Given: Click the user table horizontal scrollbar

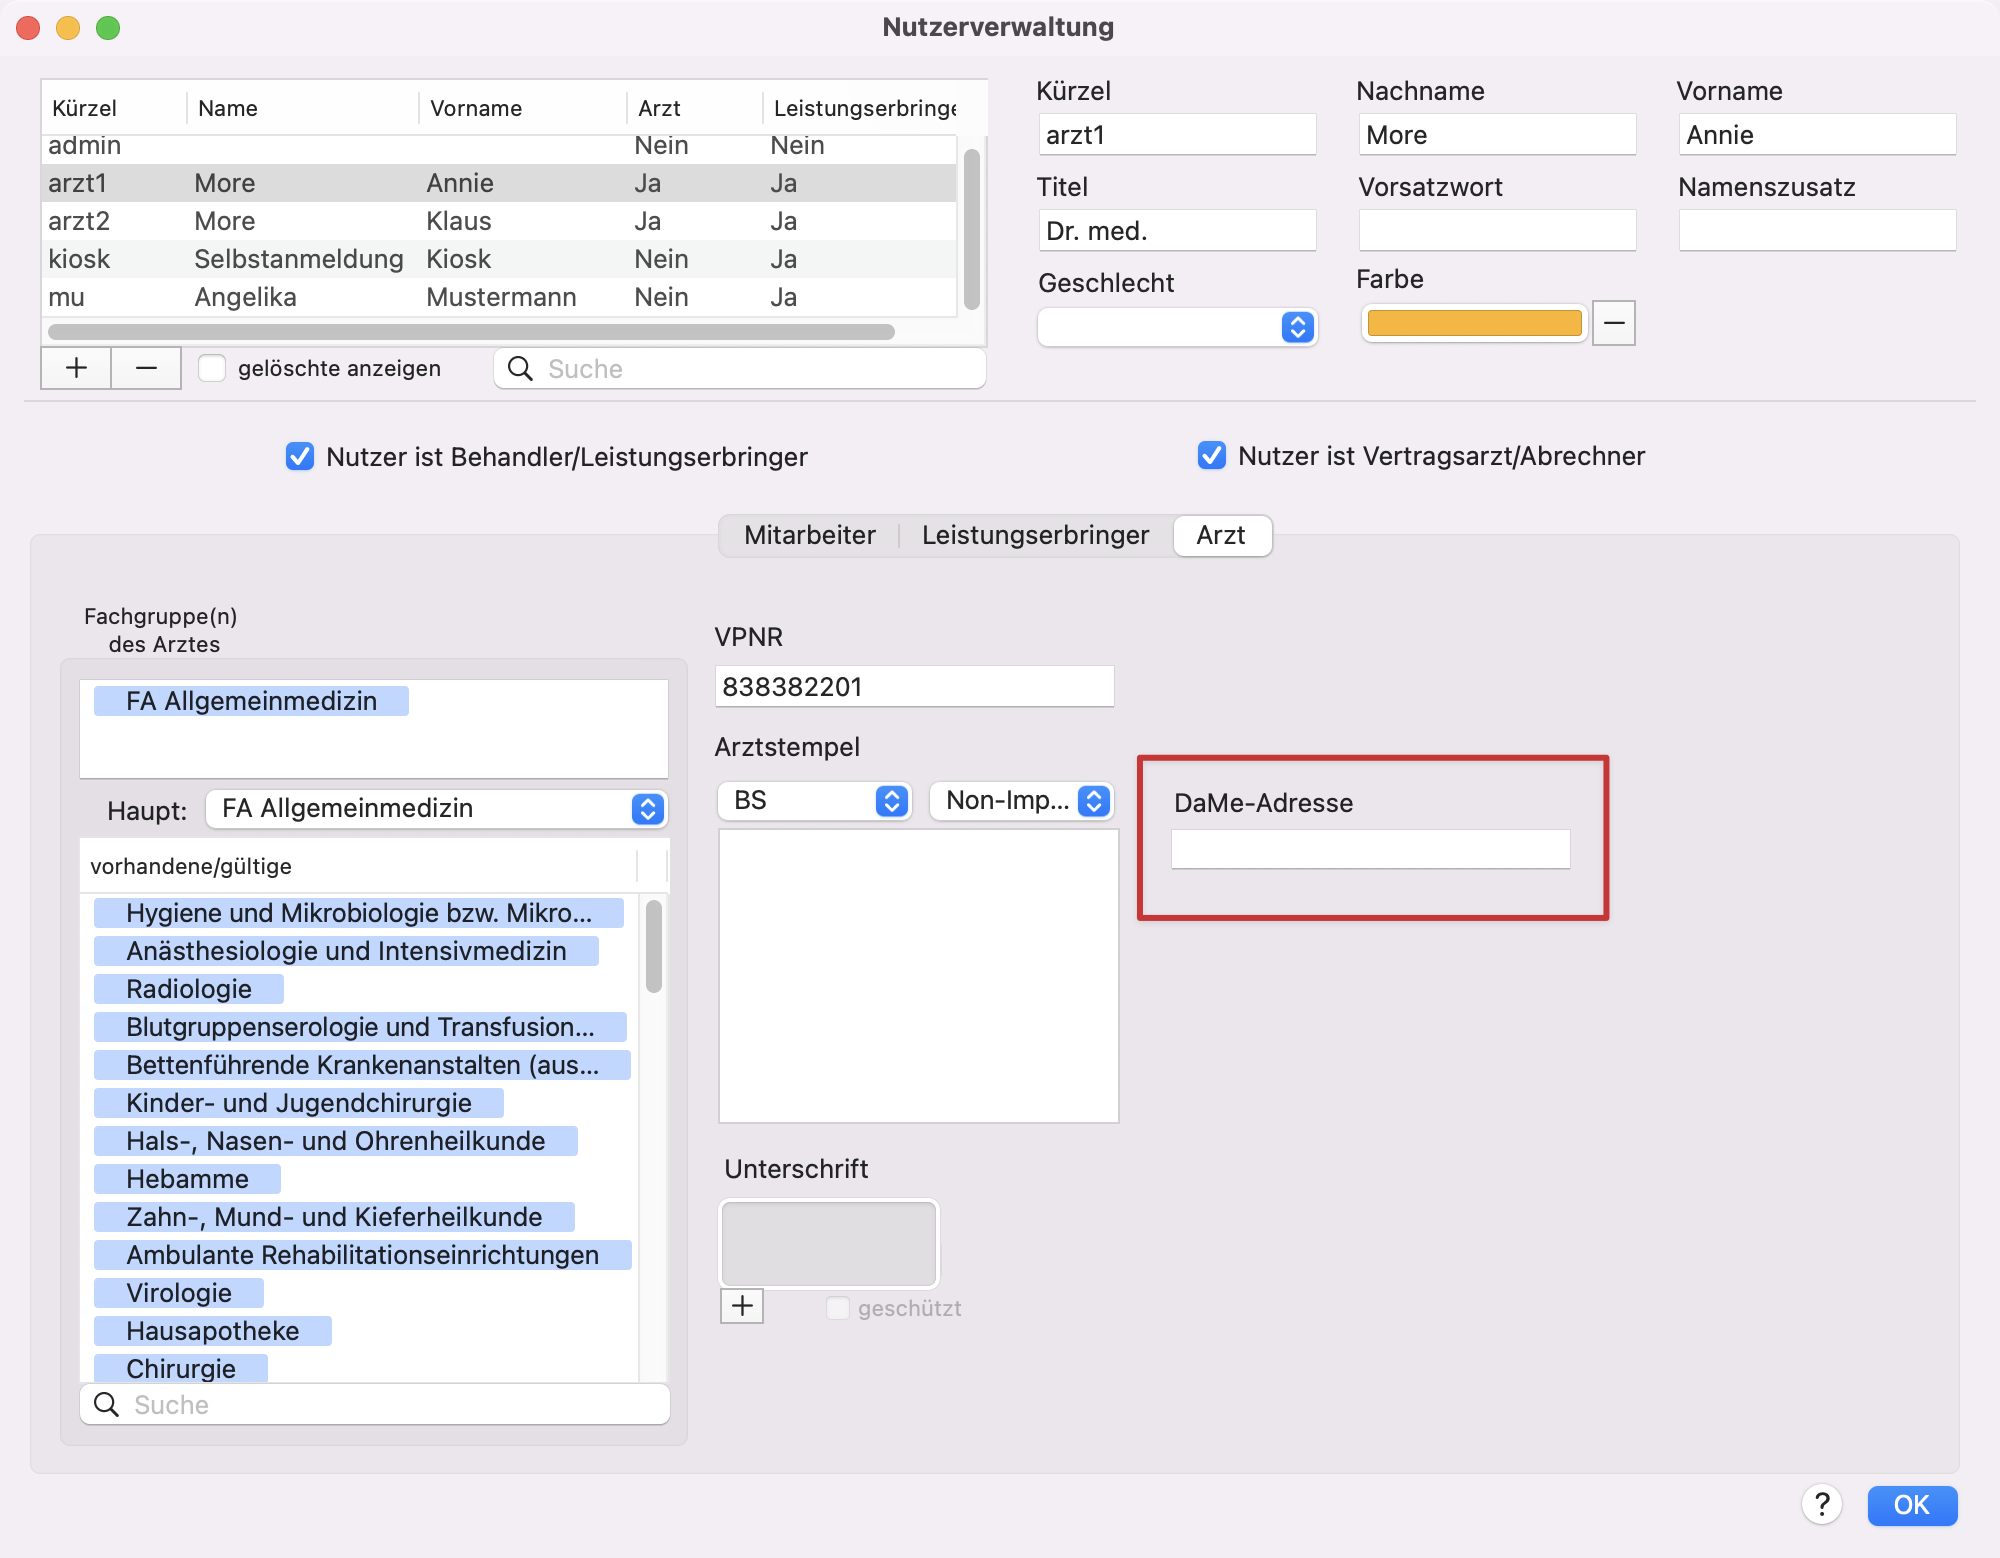Looking at the screenshot, I should [471, 331].
